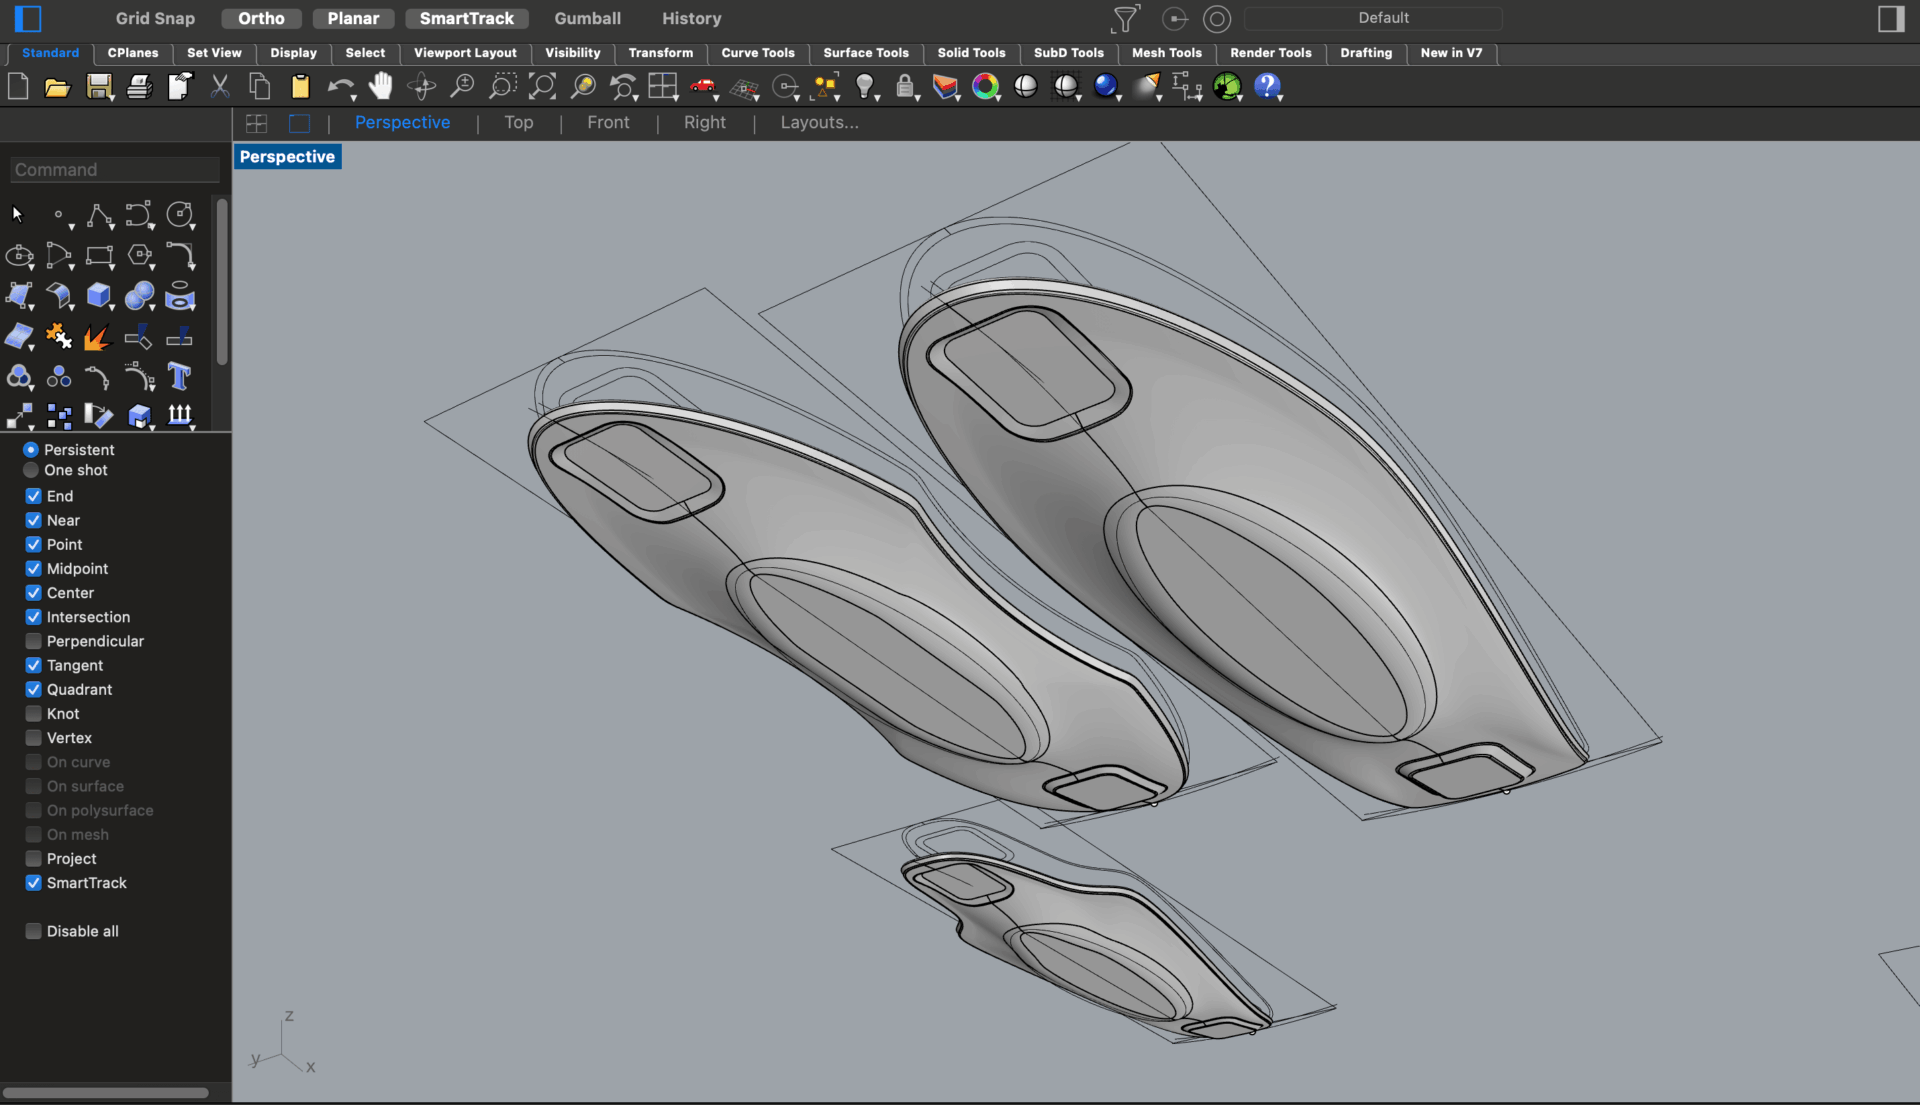The width and height of the screenshot is (1920, 1105).
Task: Open the Surface Tools toolbar tab
Action: click(x=865, y=53)
